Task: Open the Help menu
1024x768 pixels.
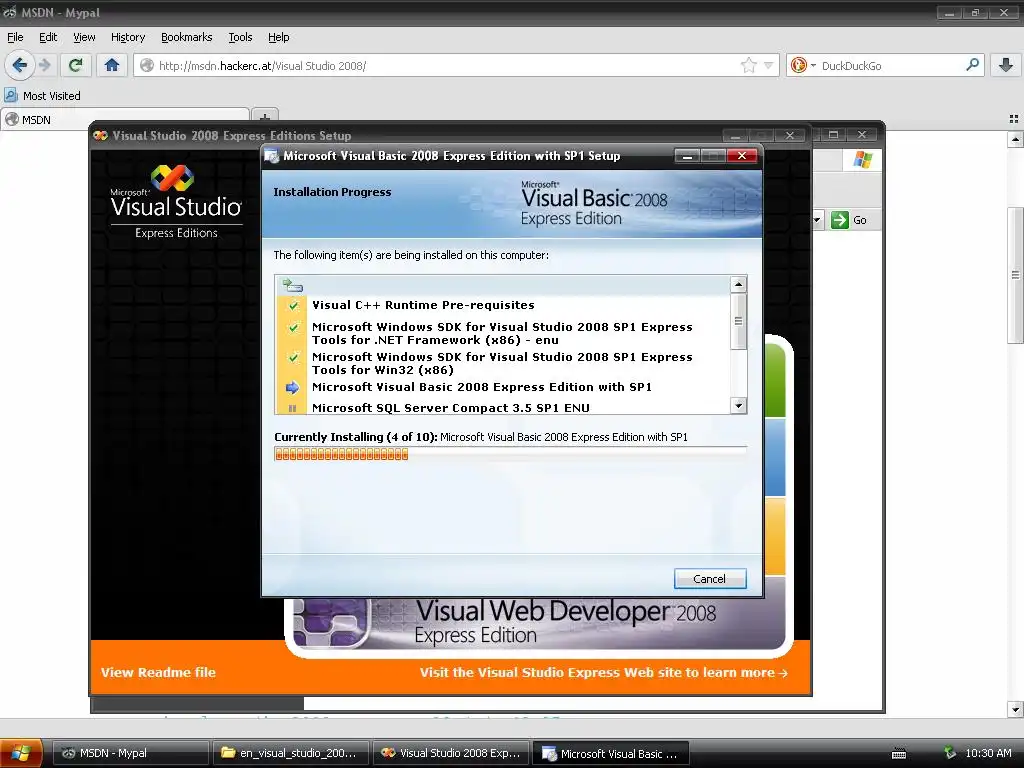Action: pyautogui.click(x=278, y=37)
